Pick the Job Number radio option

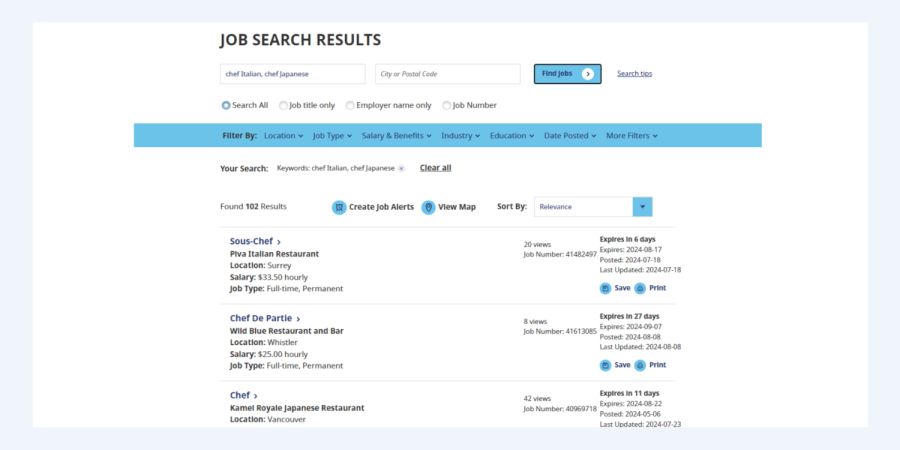(446, 105)
